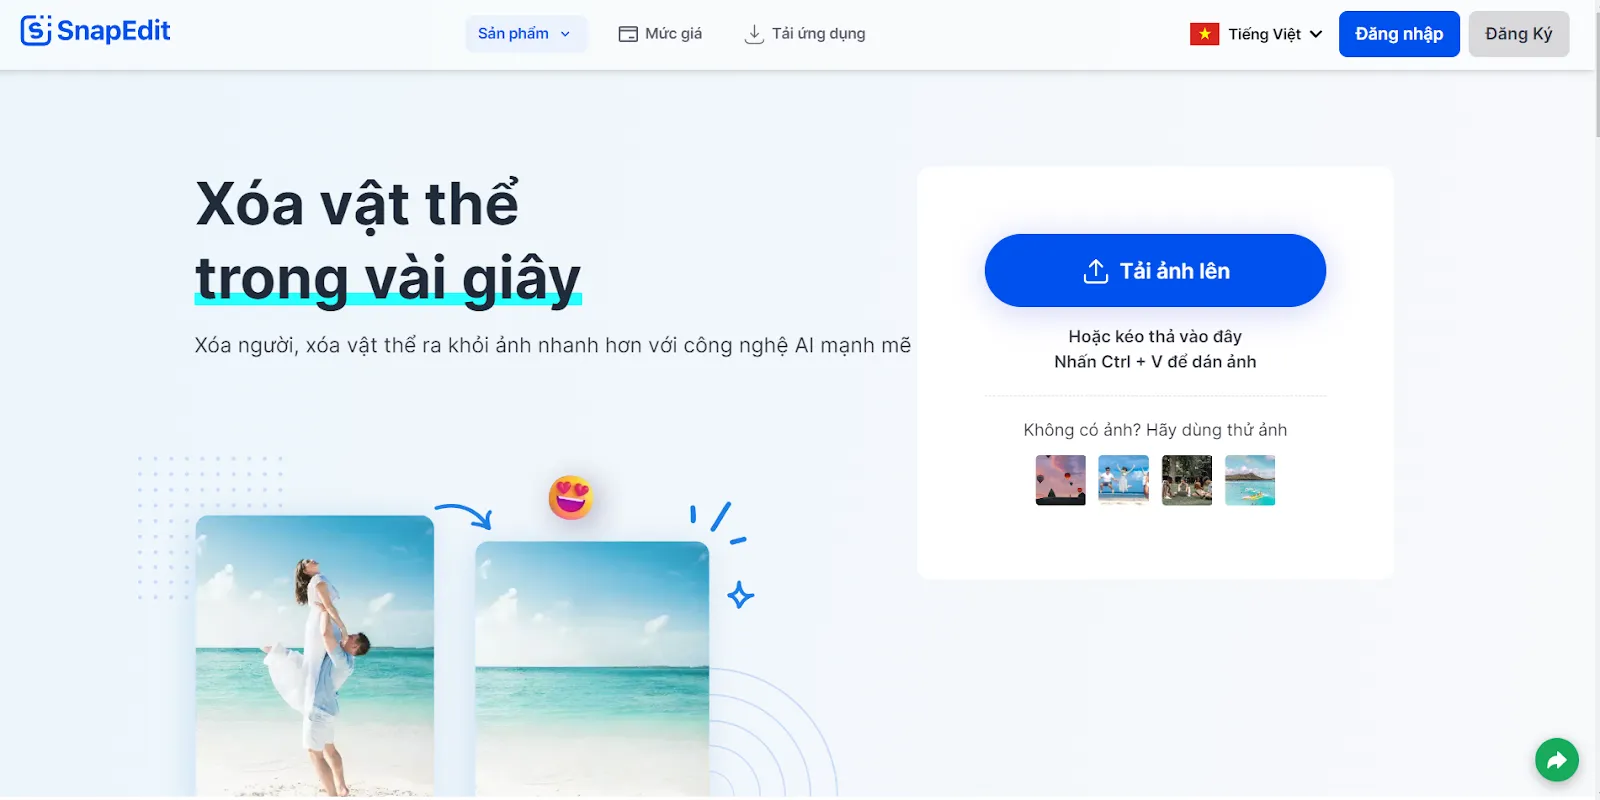The width and height of the screenshot is (1600, 800).
Task: Select the hot air balloon sample photo
Action: click(x=1061, y=480)
